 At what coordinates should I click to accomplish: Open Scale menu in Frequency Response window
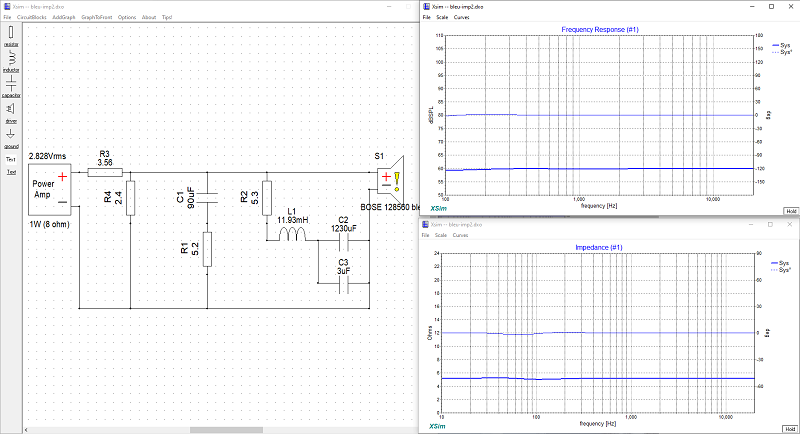(442, 17)
